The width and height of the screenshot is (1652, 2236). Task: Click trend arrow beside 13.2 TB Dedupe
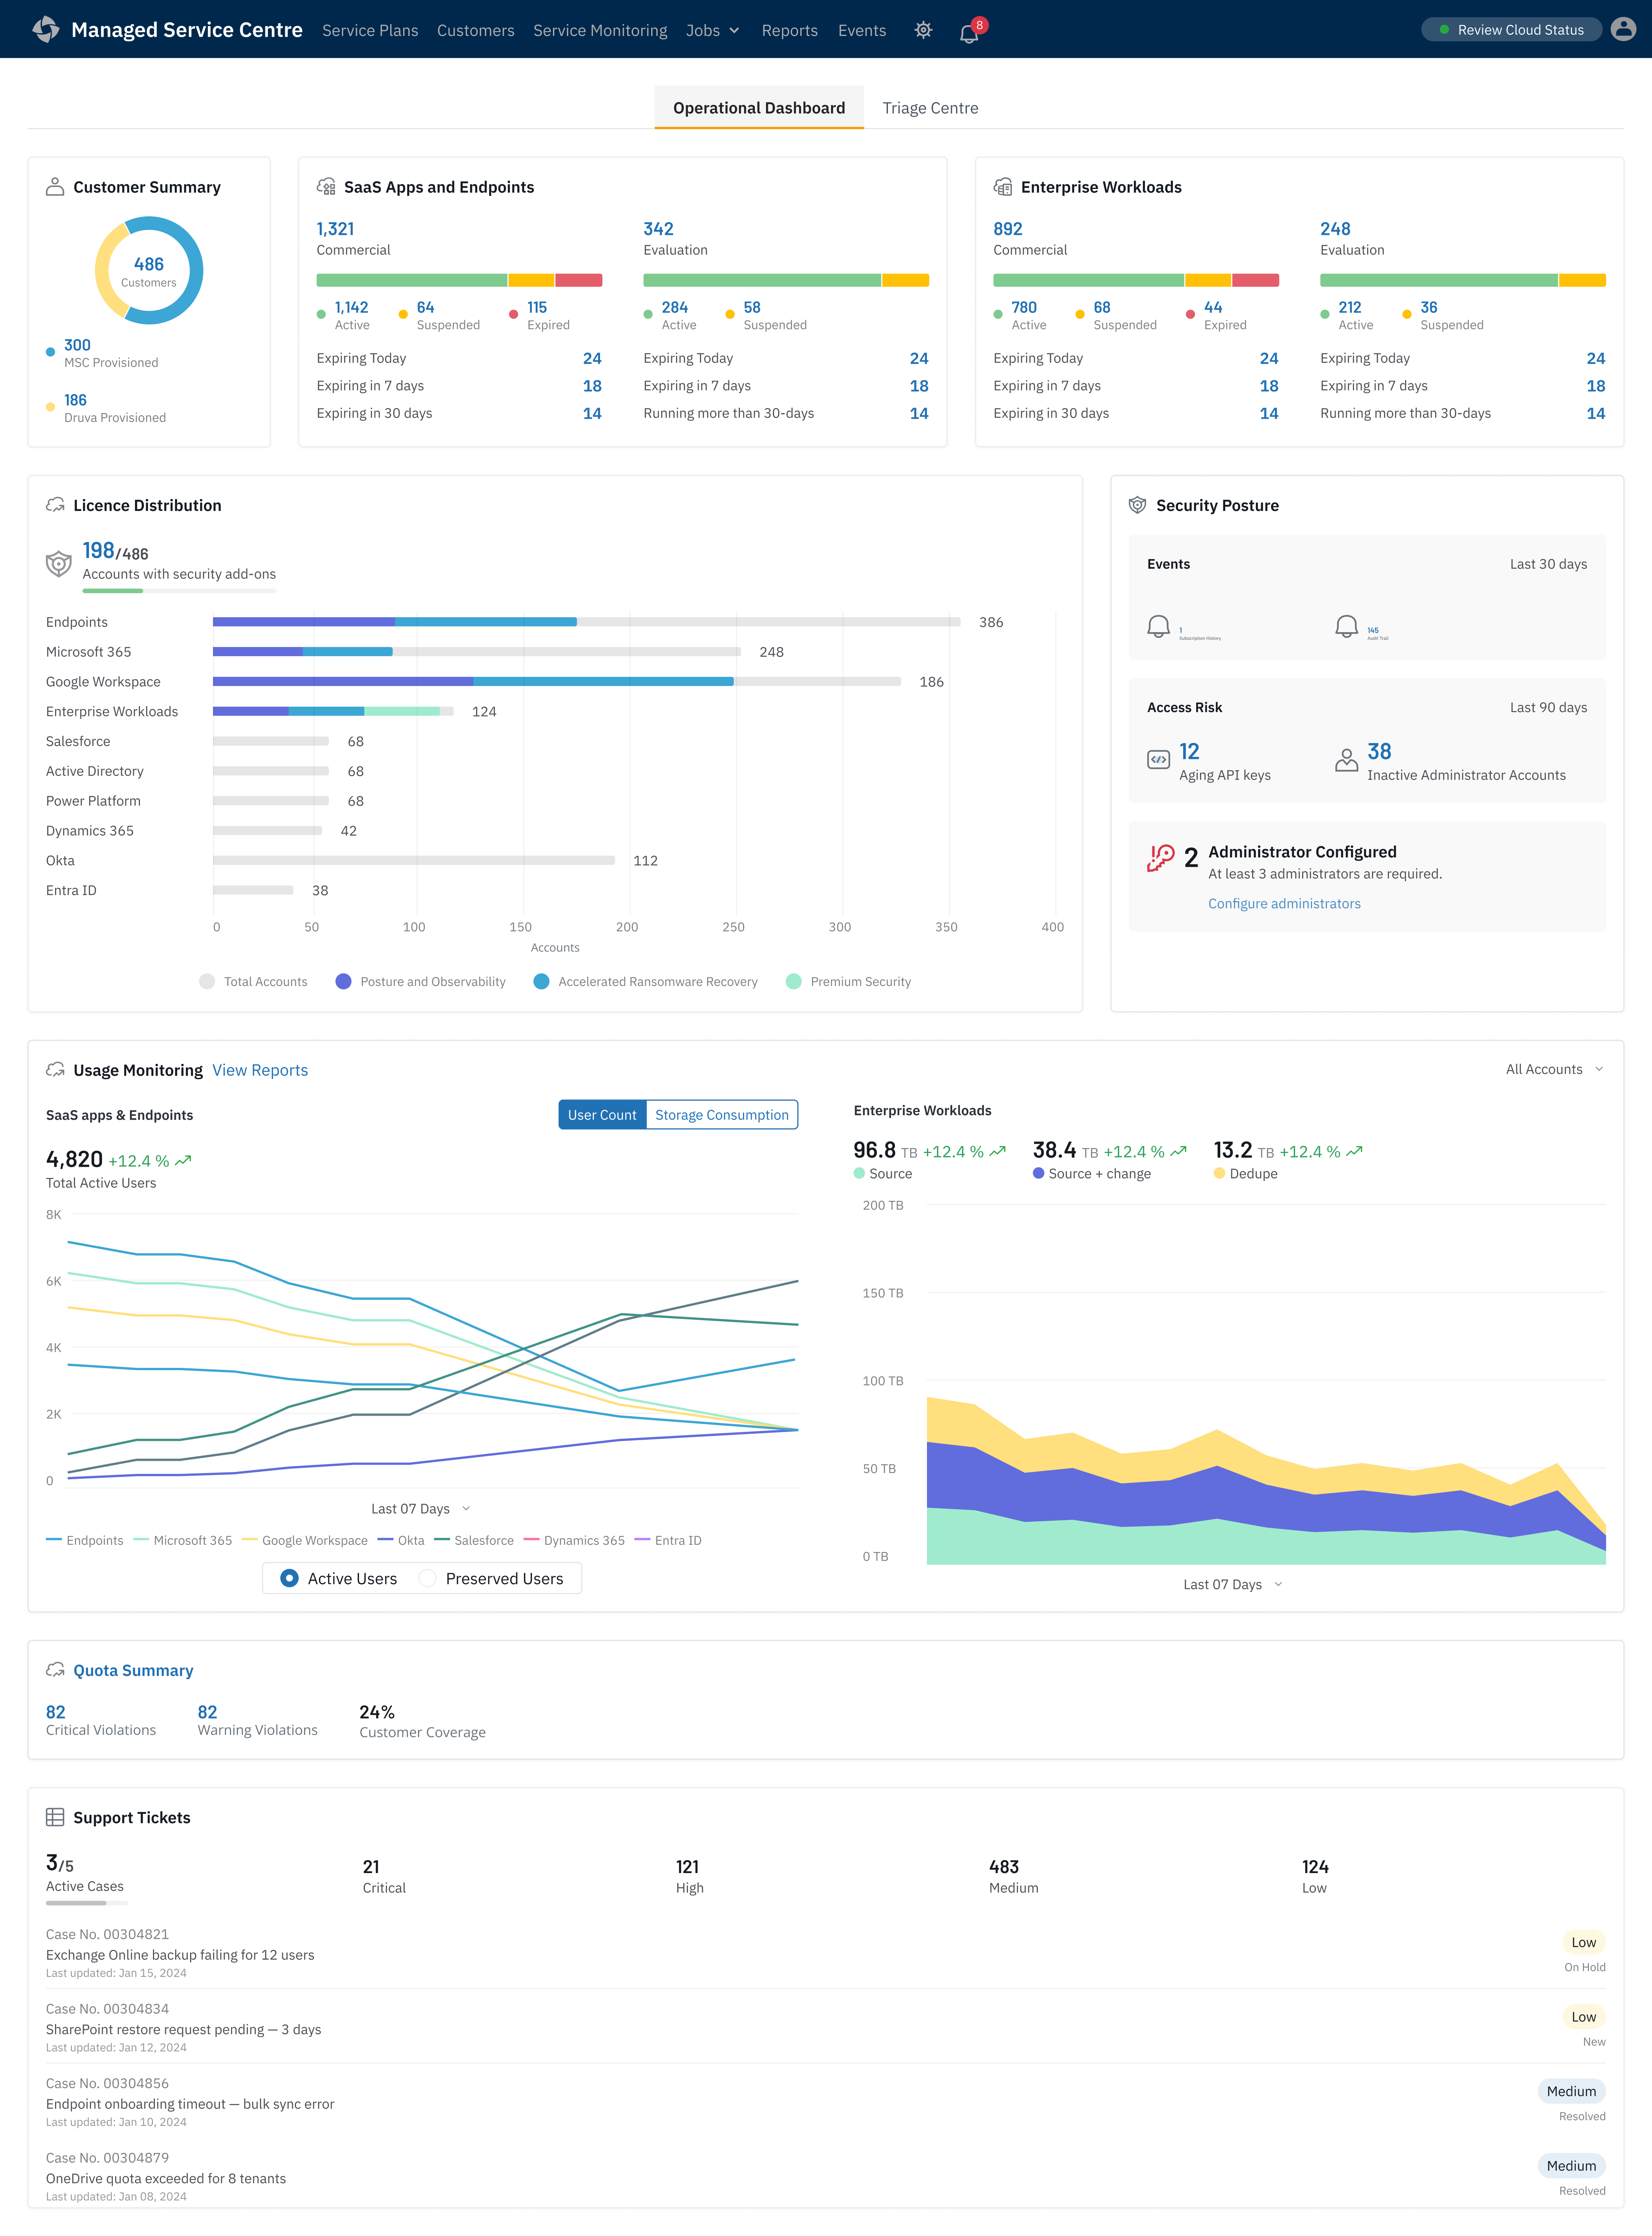(x=1354, y=1152)
